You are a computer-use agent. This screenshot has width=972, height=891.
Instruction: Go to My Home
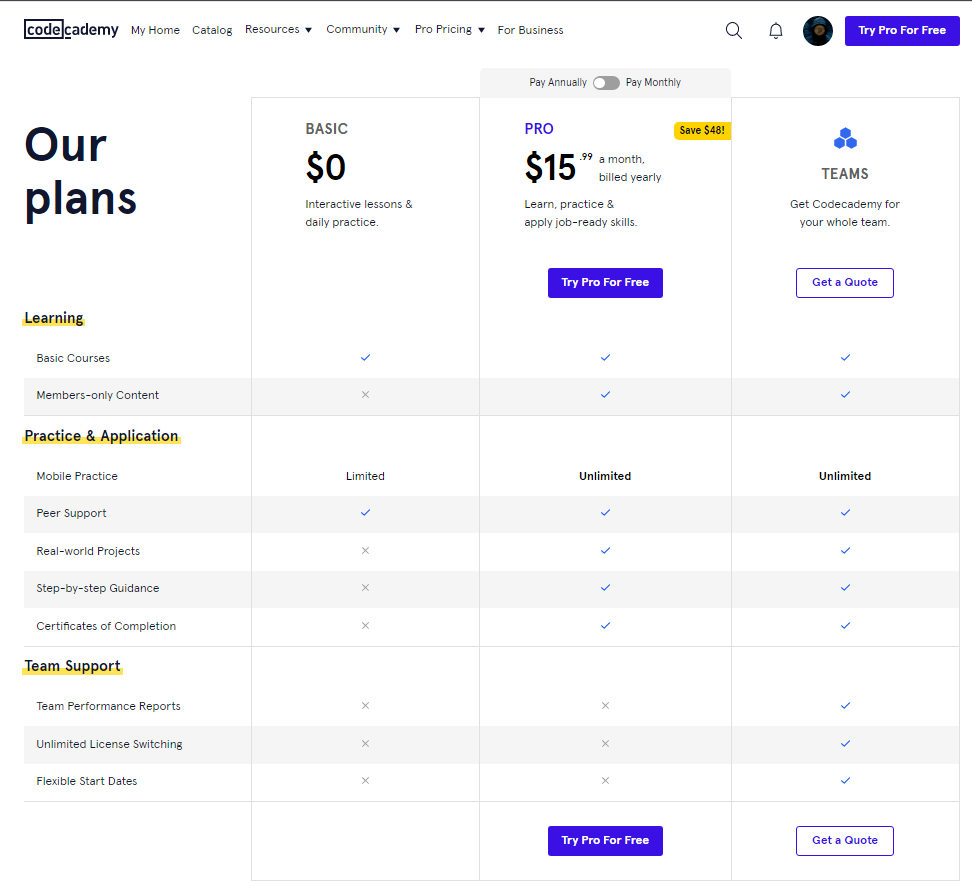pyautogui.click(x=155, y=30)
